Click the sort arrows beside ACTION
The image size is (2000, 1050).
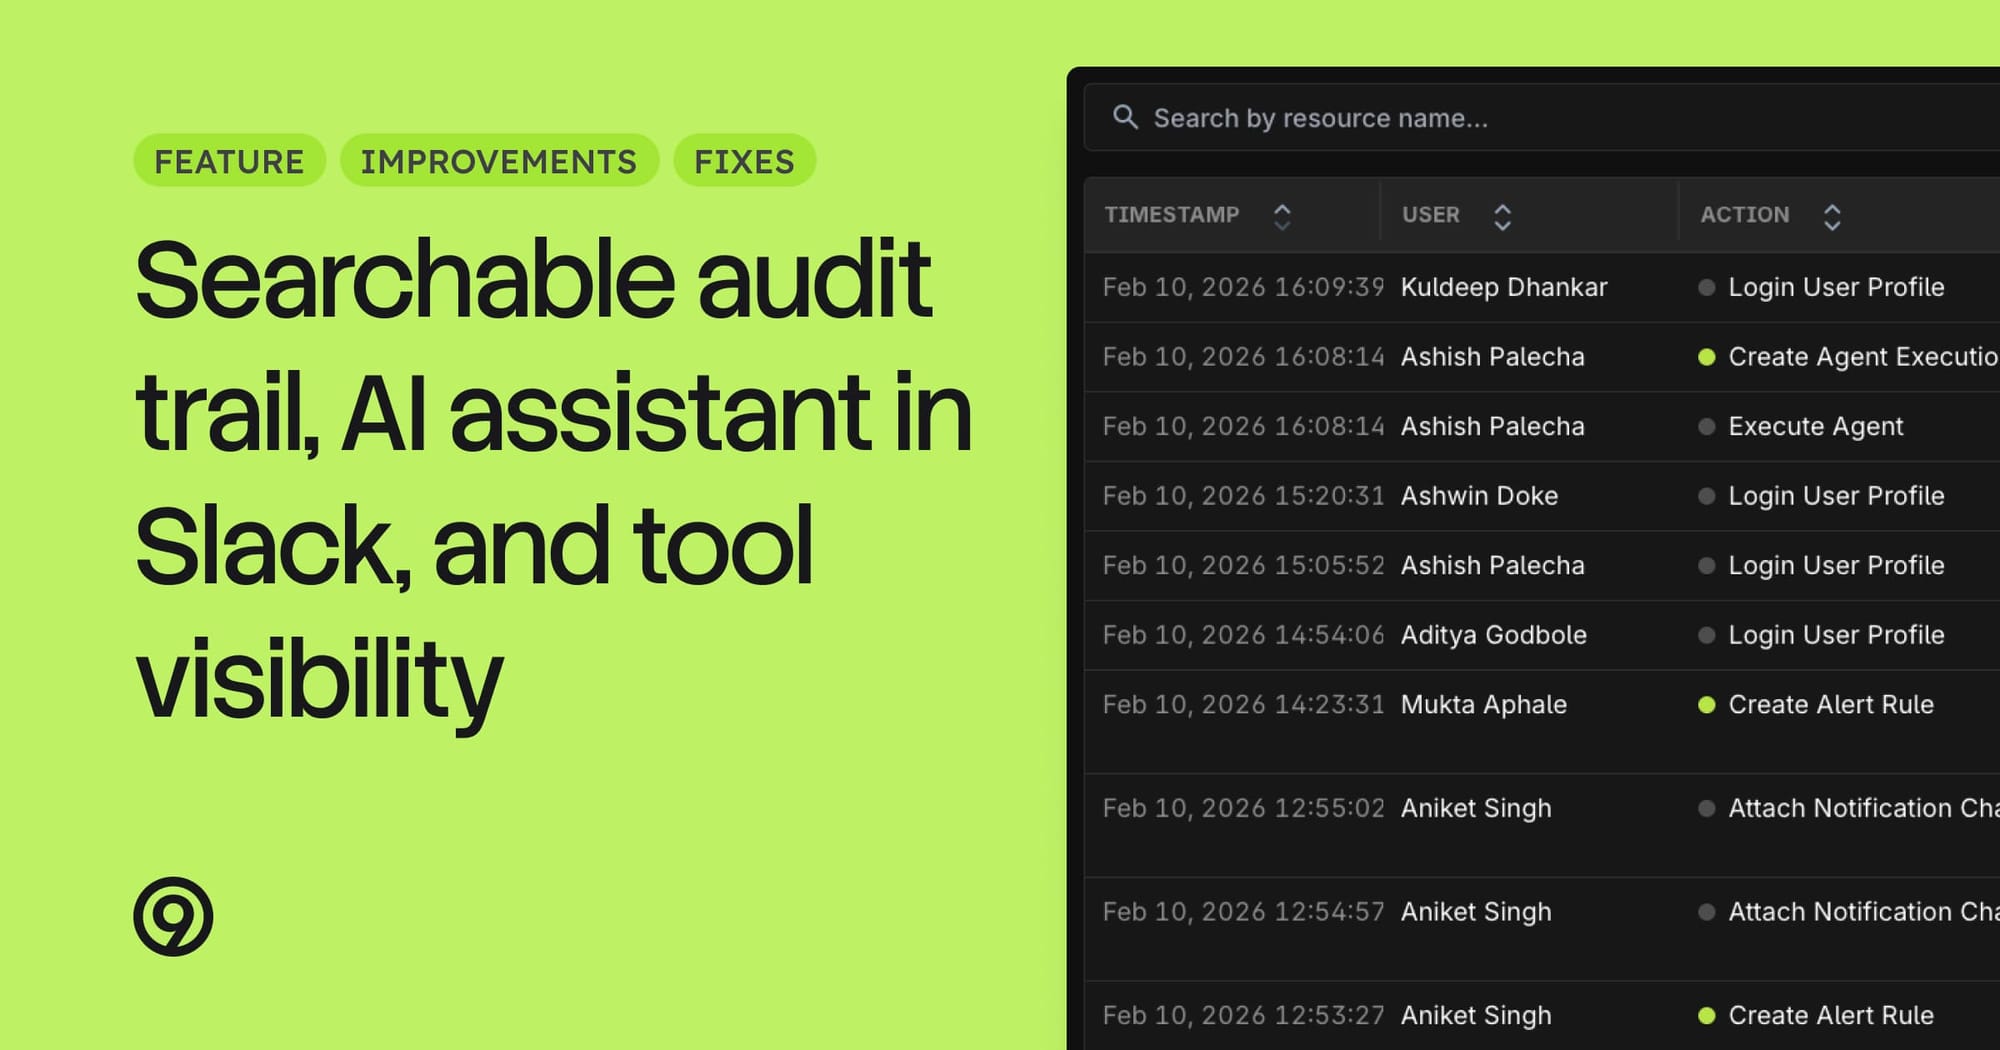click(1832, 216)
